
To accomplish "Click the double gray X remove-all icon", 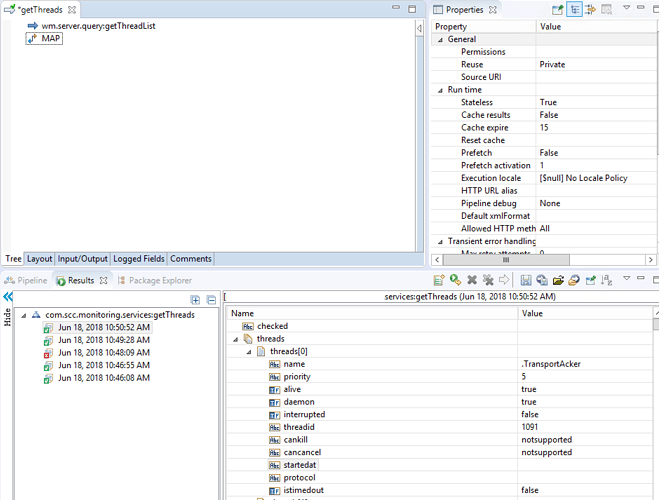I will pyautogui.click(x=488, y=280).
